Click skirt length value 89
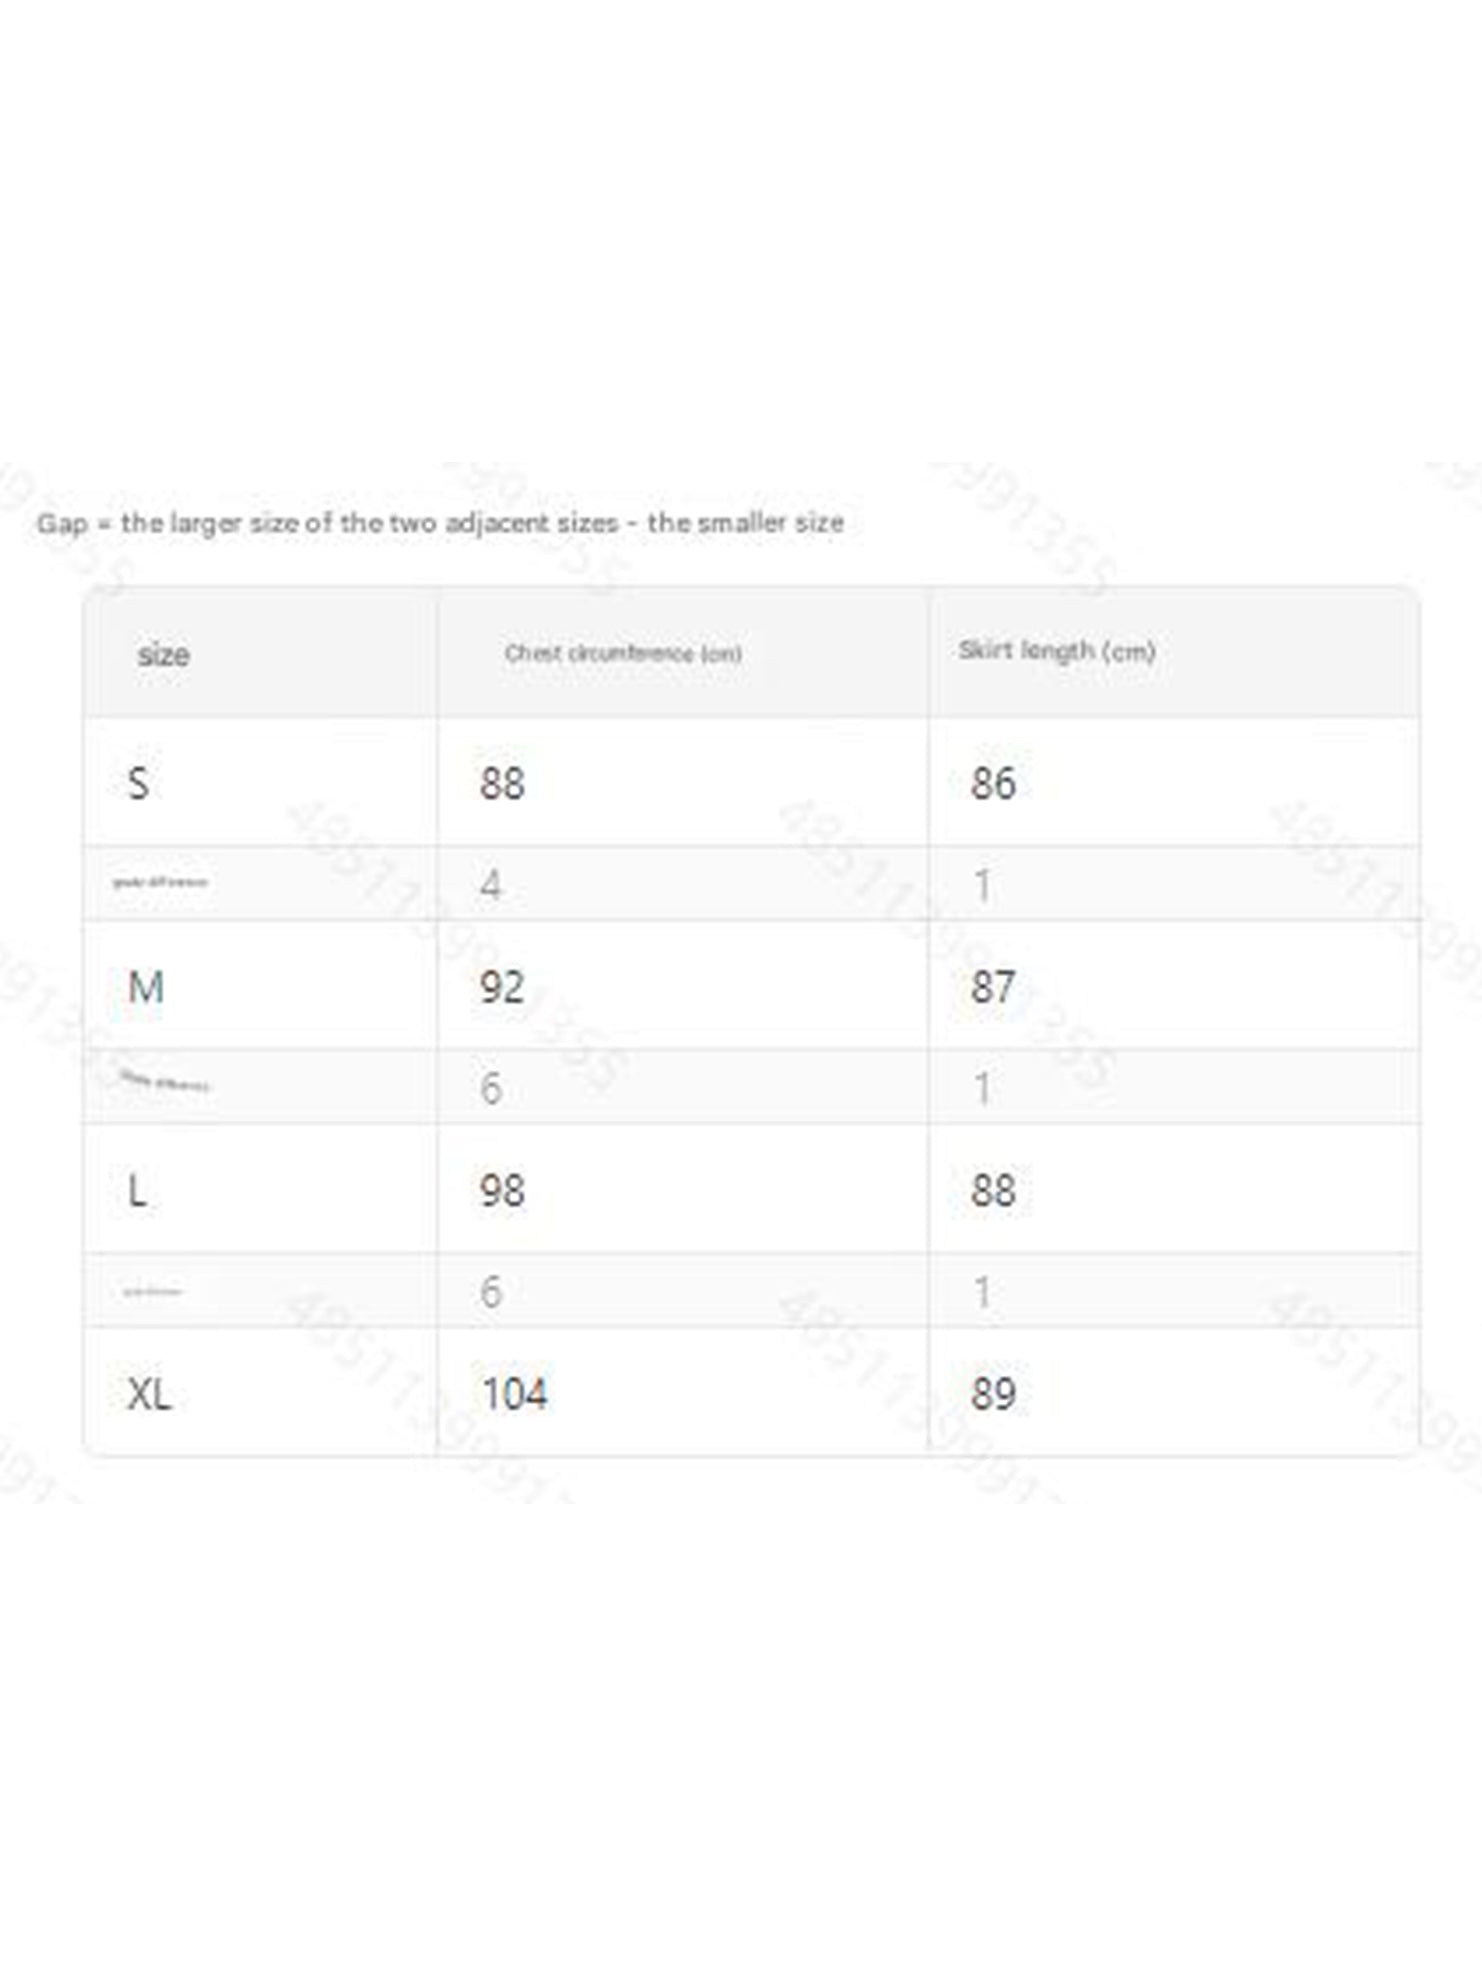The image size is (1482, 1966). pyautogui.click(x=993, y=1394)
